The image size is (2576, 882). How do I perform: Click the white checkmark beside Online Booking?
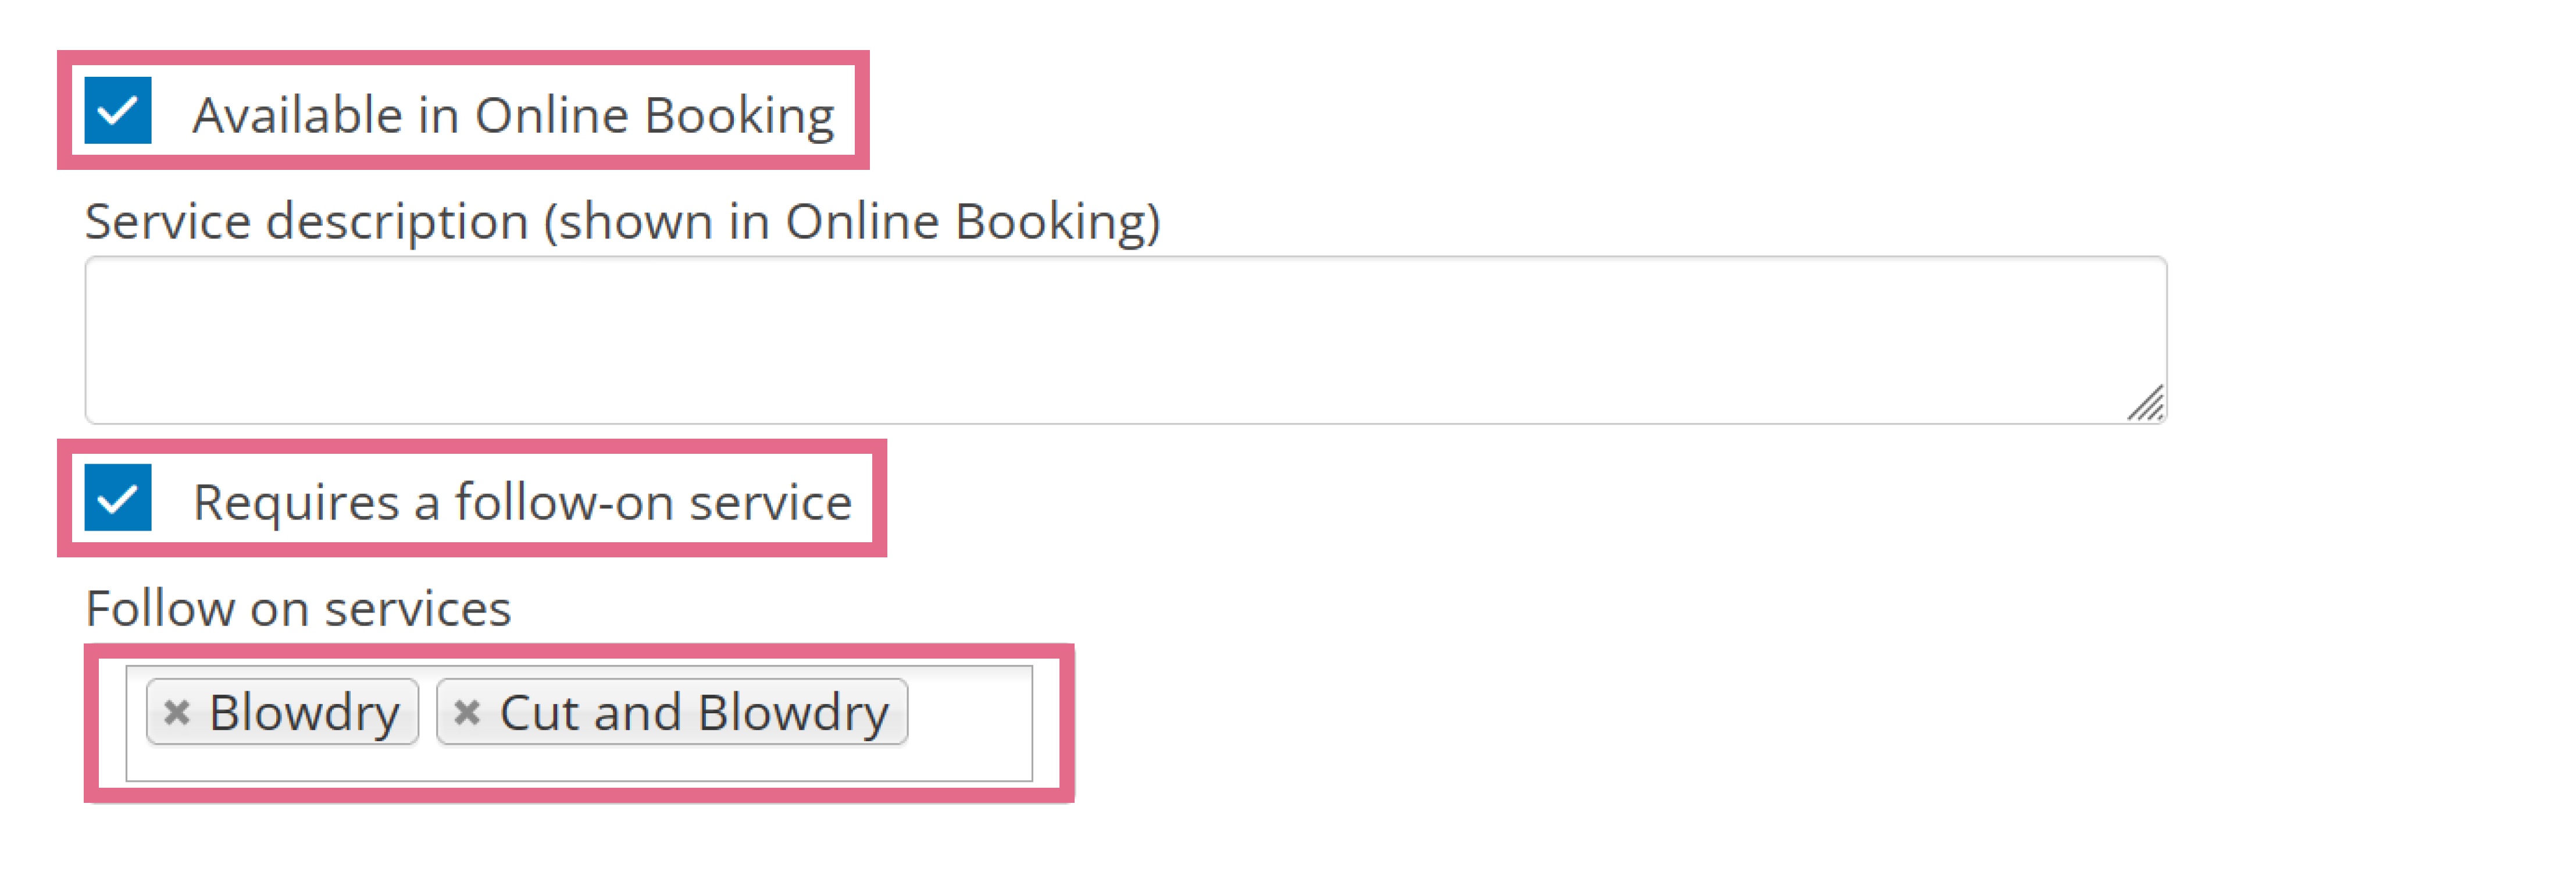click(x=118, y=110)
